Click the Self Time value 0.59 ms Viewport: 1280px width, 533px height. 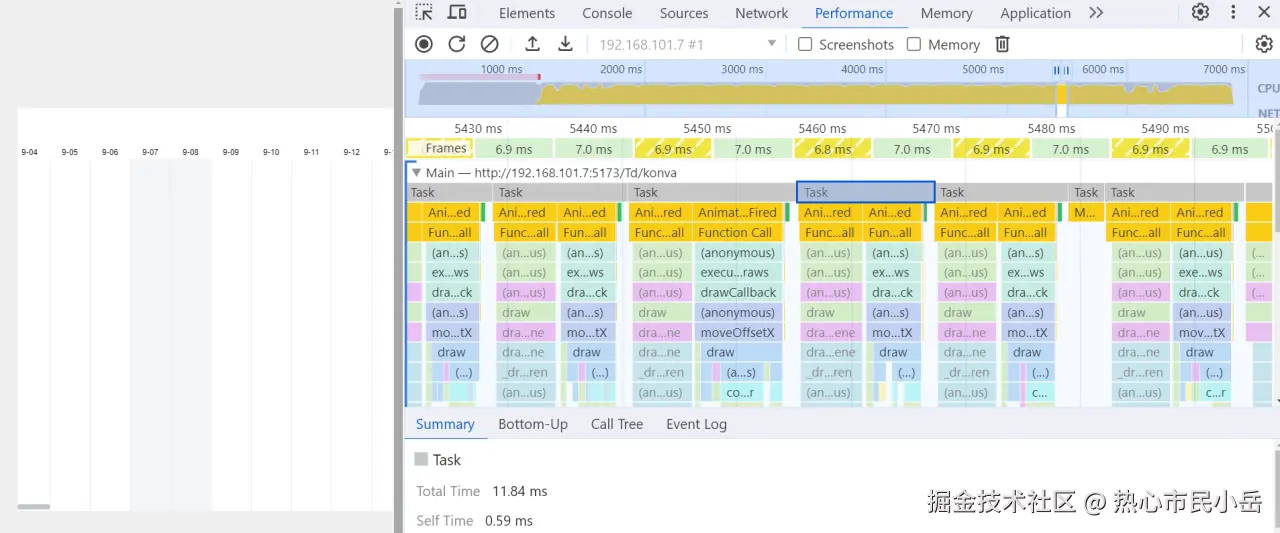pyautogui.click(x=509, y=521)
